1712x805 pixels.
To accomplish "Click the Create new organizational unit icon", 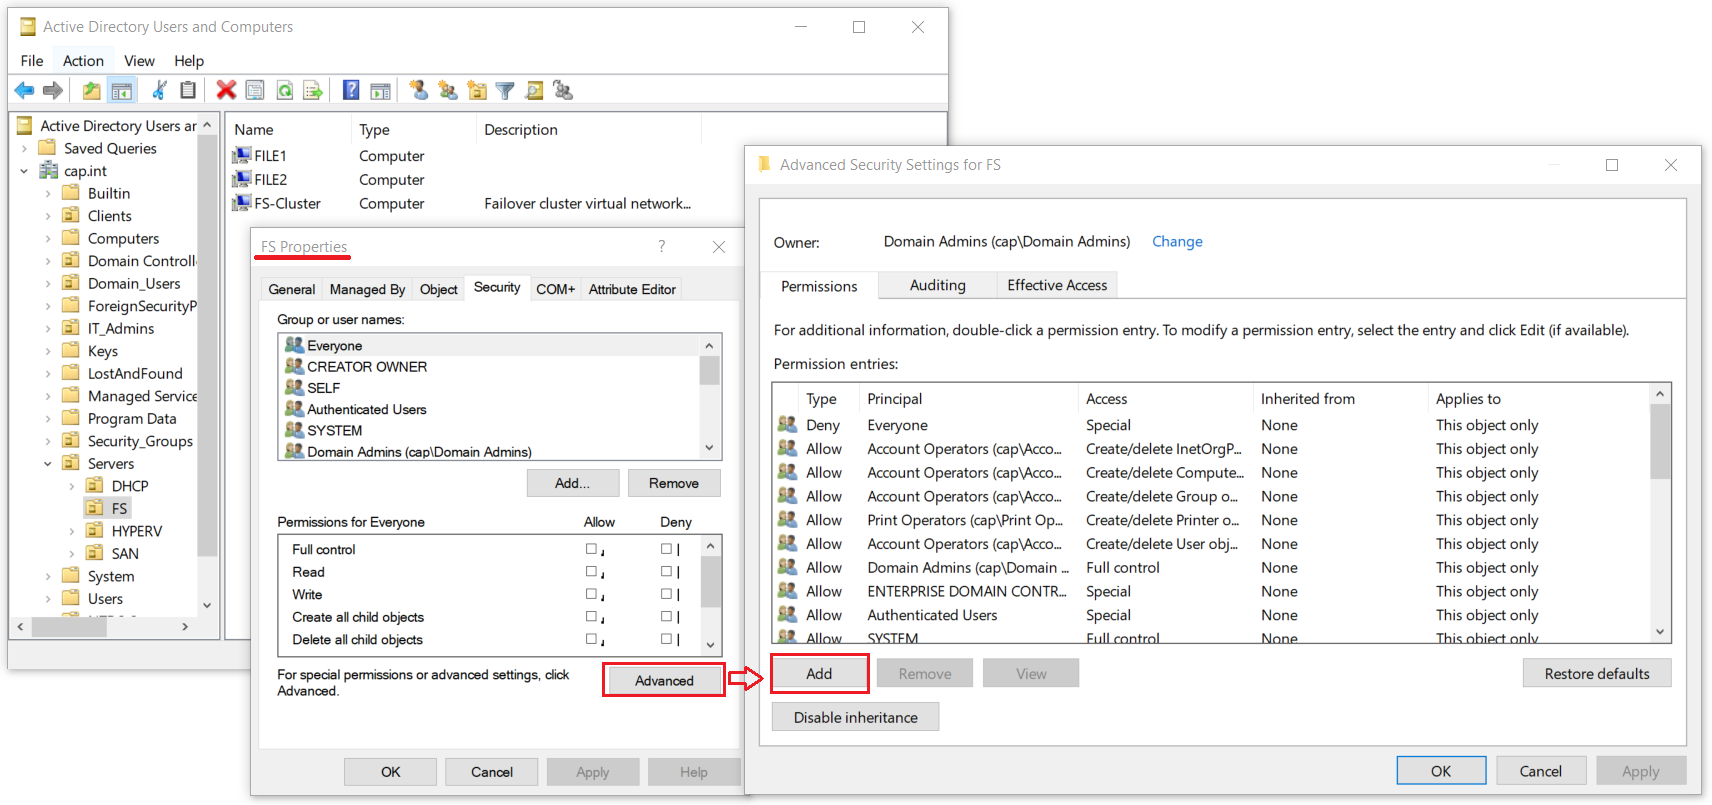I will coord(477,91).
